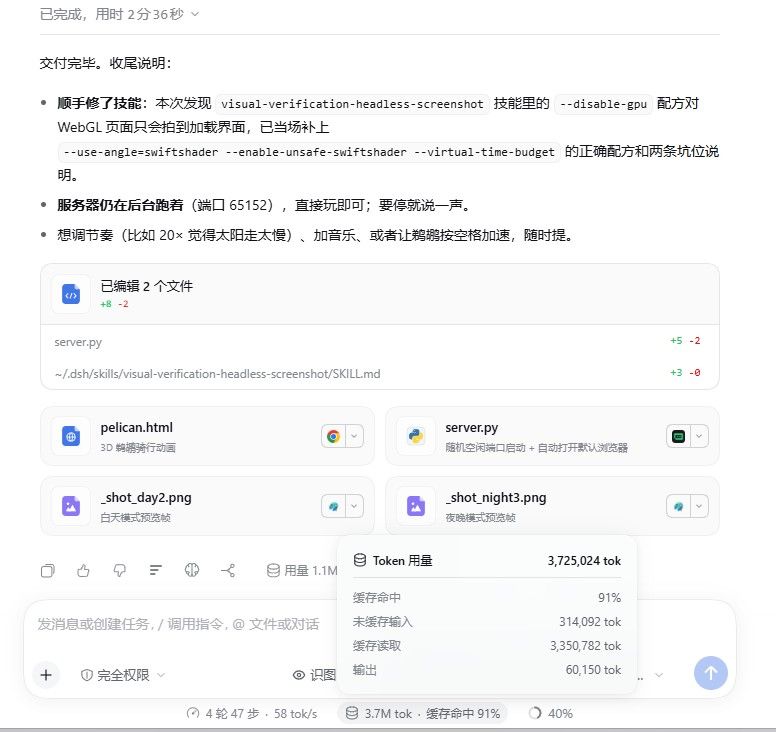Expand the open-with dropdown for _shot_night3.png

(x=699, y=506)
